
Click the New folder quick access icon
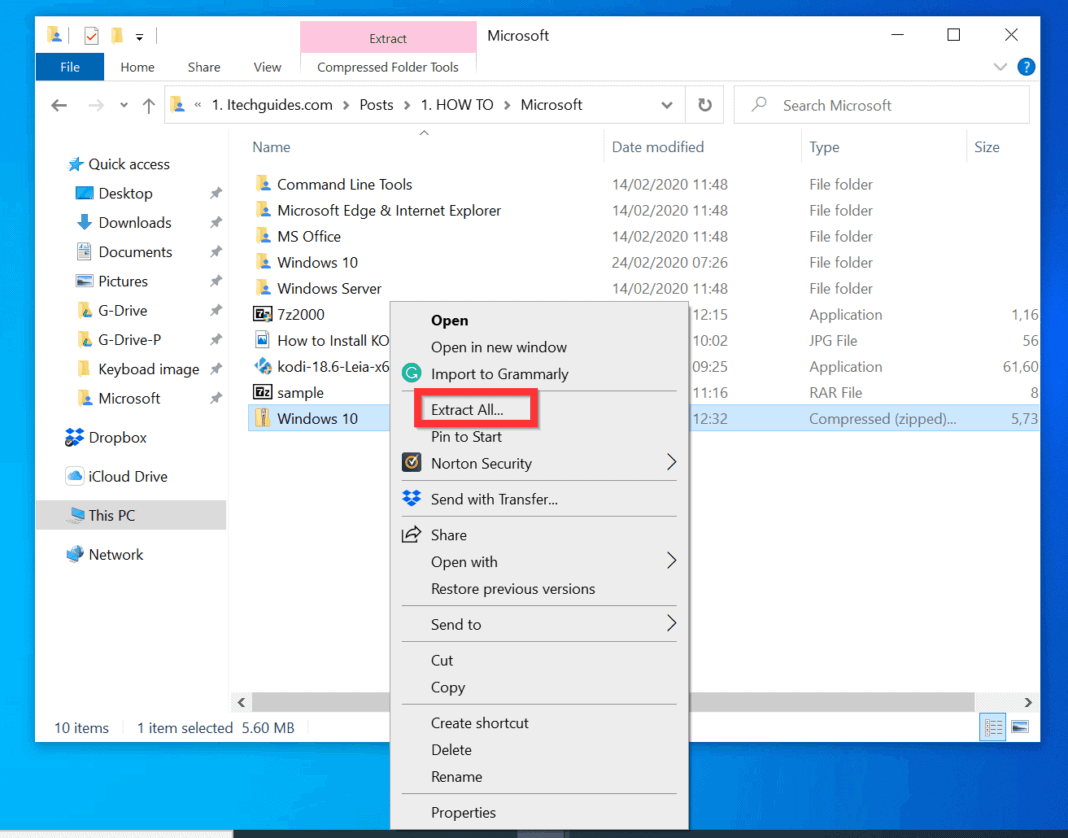pyautogui.click(x=117, y=35)
